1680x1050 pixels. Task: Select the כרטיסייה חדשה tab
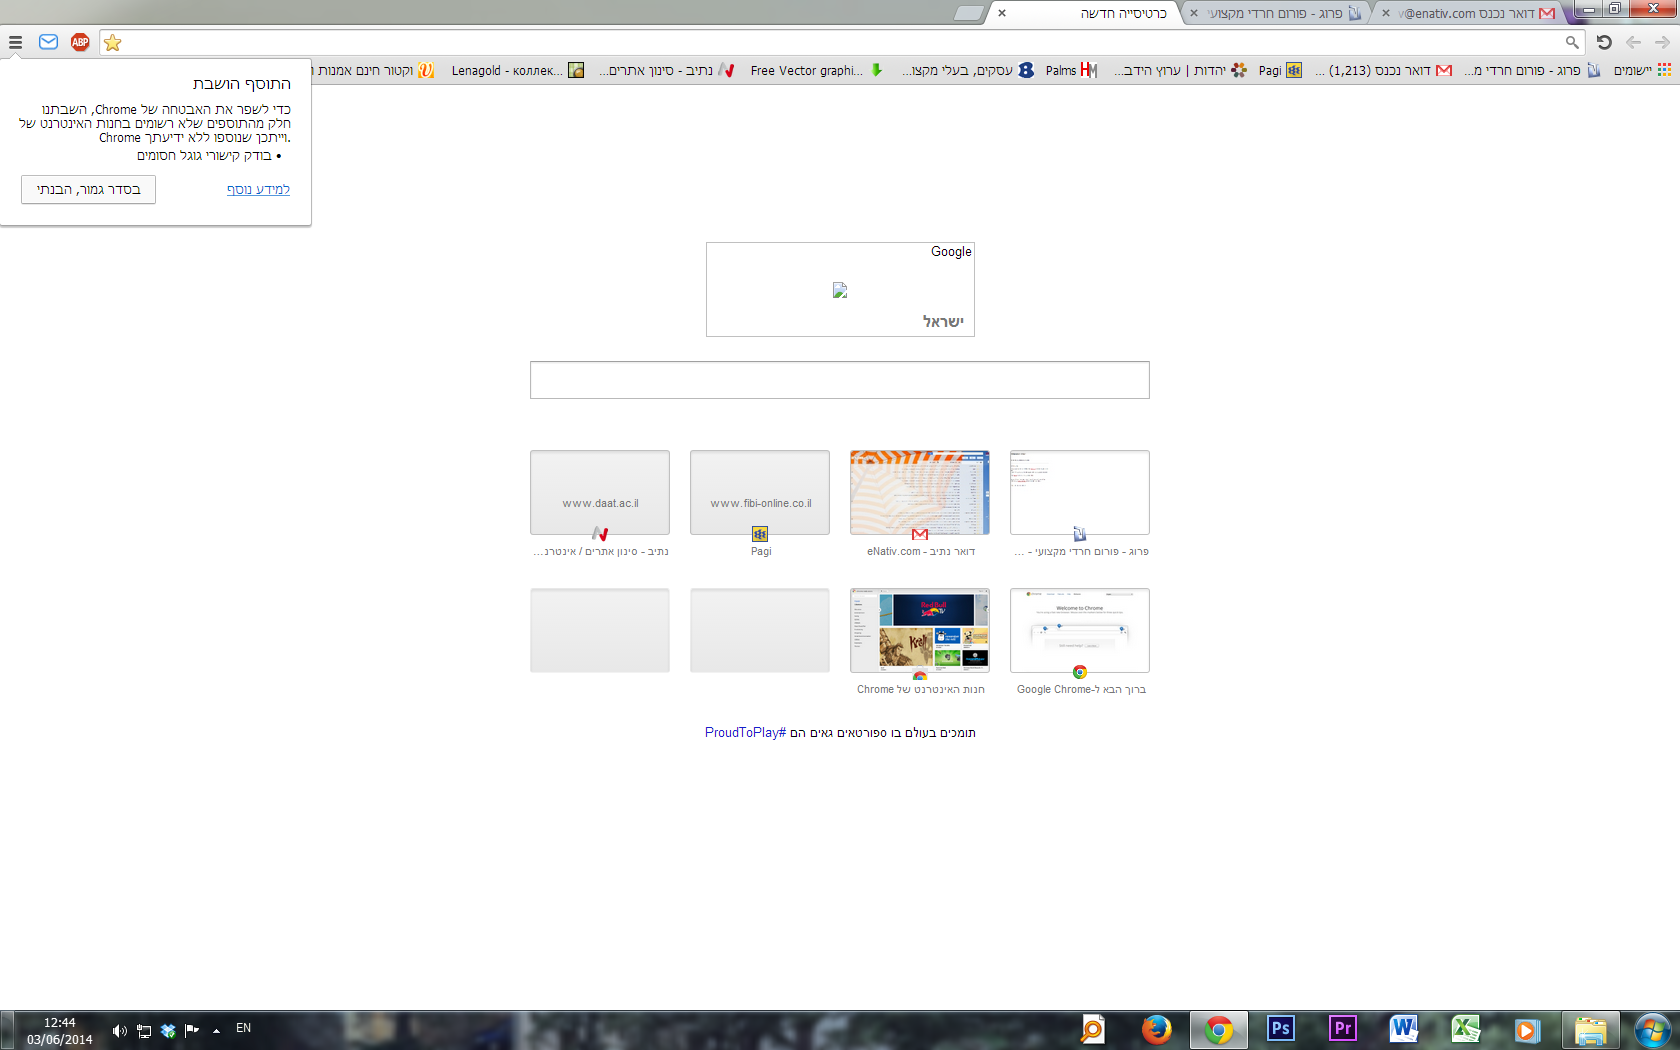(1085, 14)
